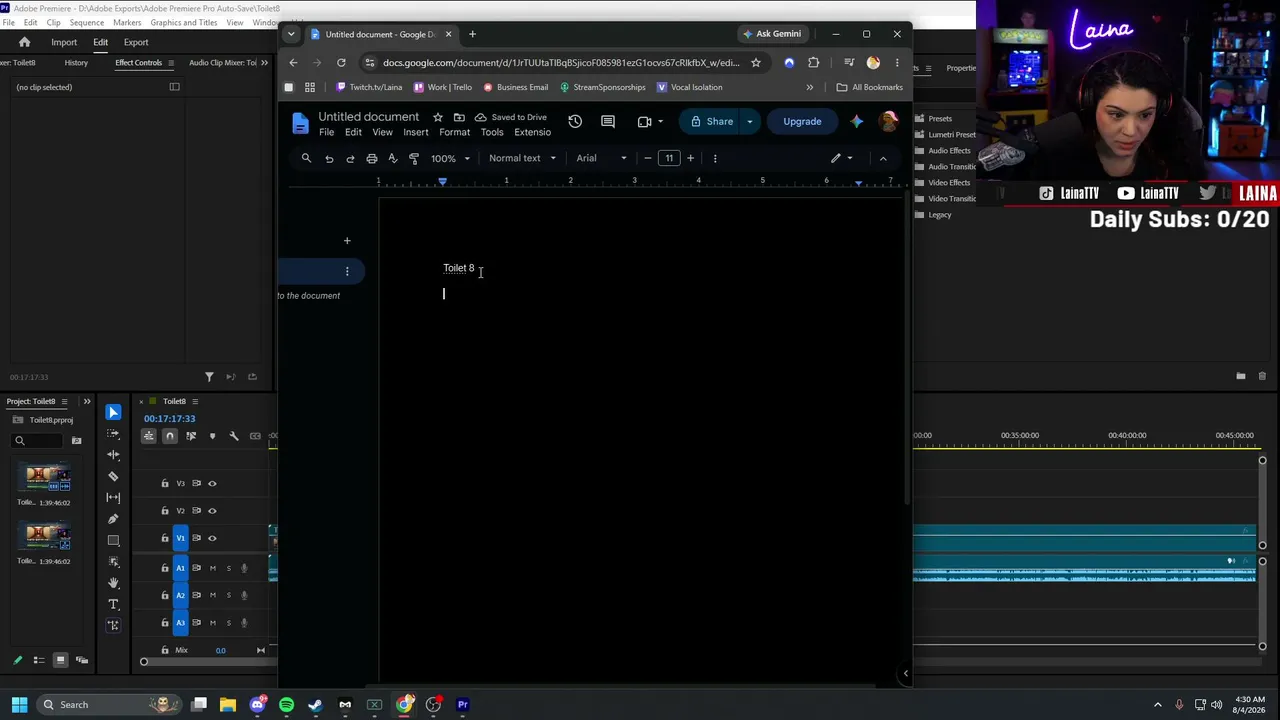Click the Redo icon in Google Docs

point(350,158)
